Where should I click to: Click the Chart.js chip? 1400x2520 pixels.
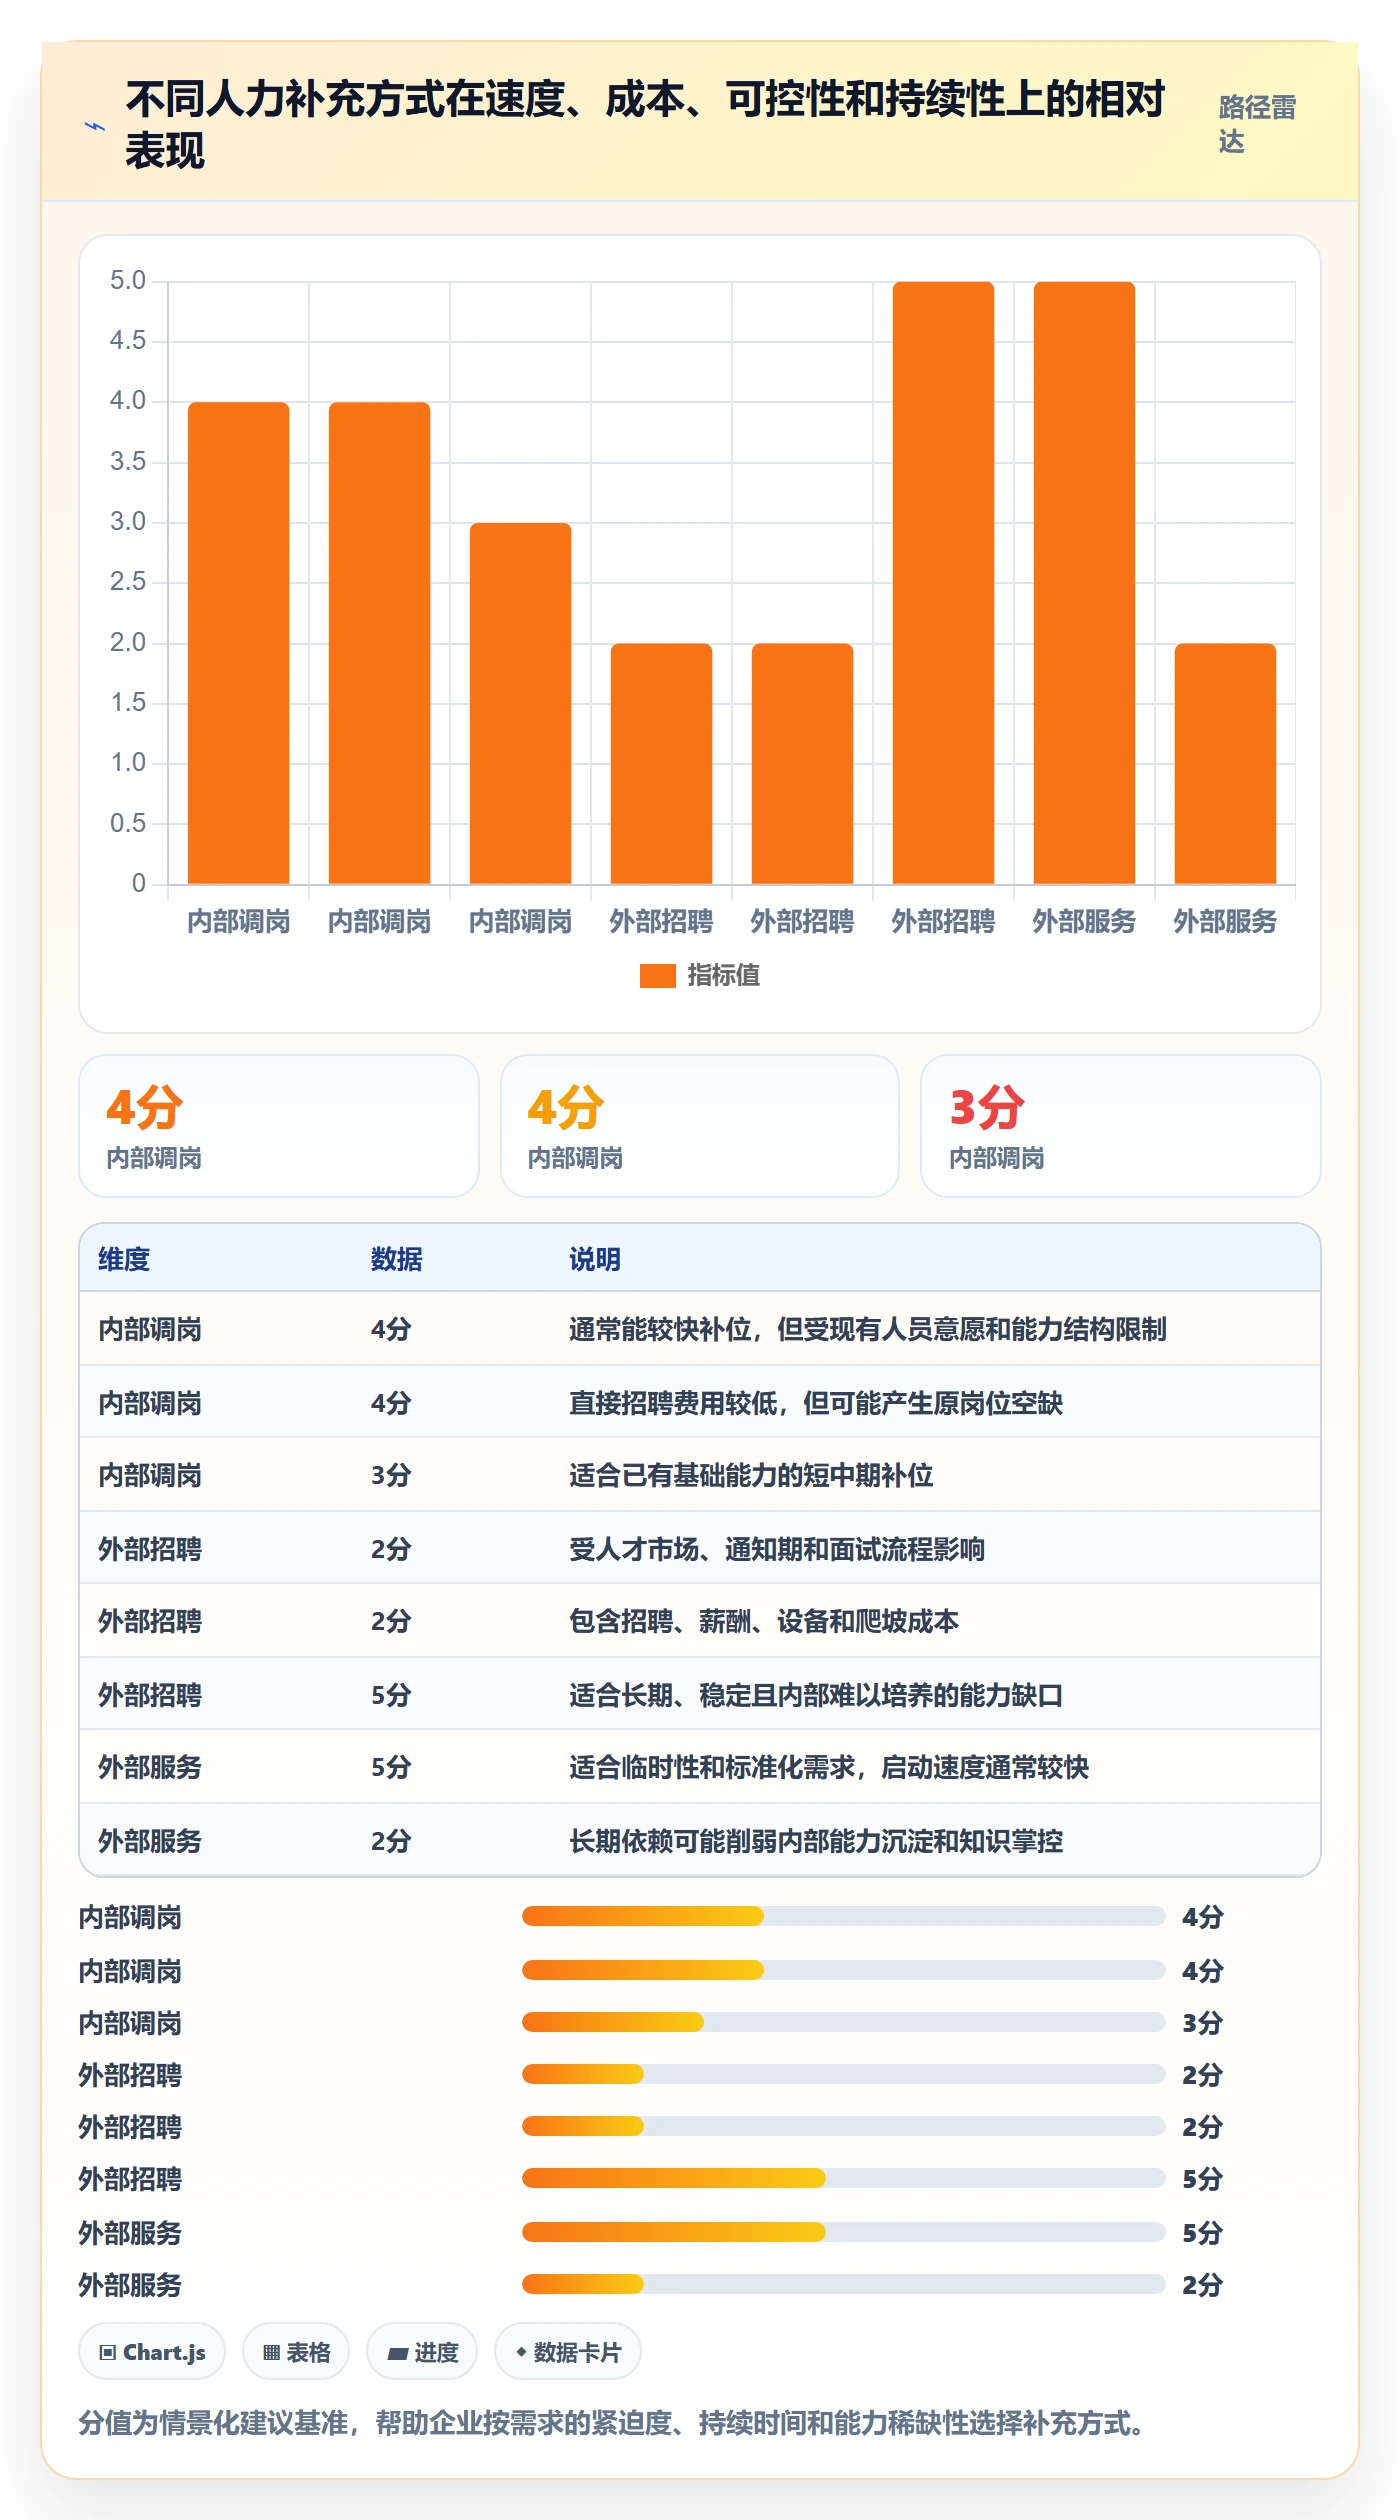152,2352
